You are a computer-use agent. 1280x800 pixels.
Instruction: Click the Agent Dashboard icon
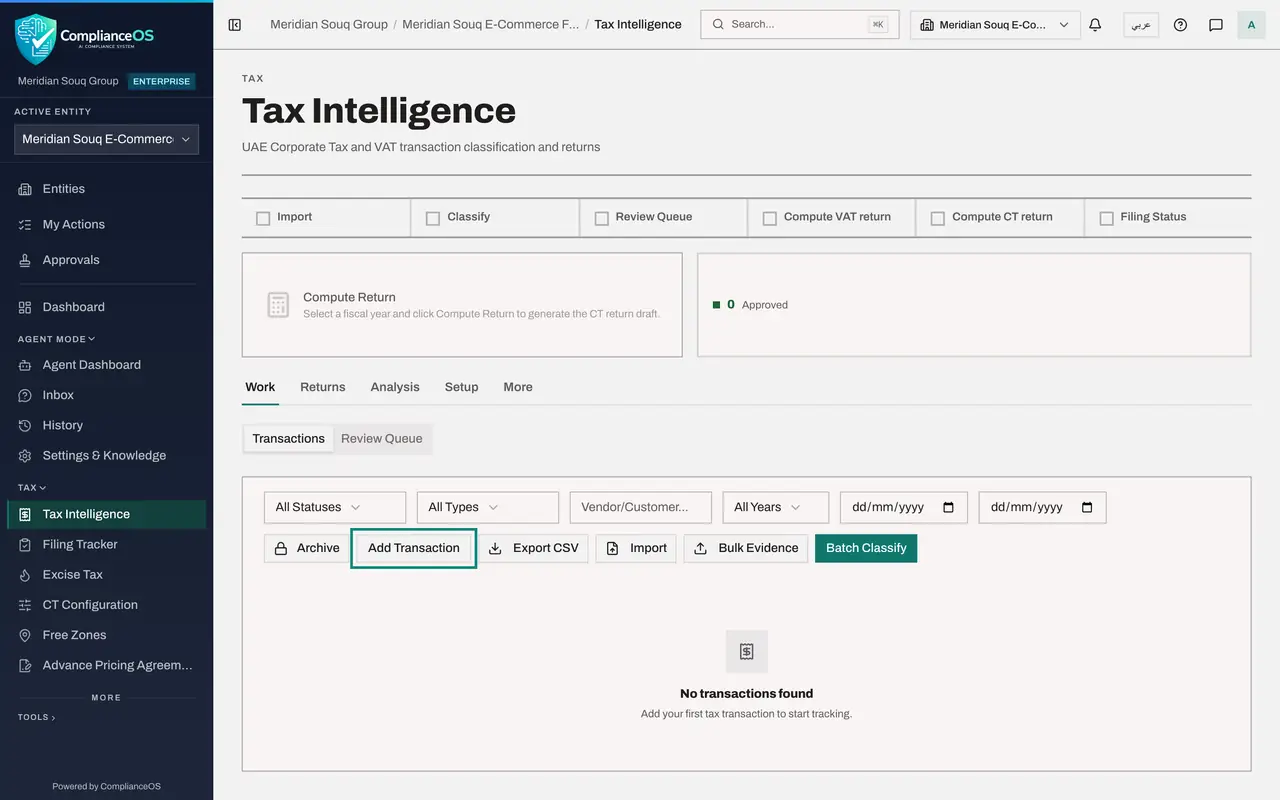[25, 365]
